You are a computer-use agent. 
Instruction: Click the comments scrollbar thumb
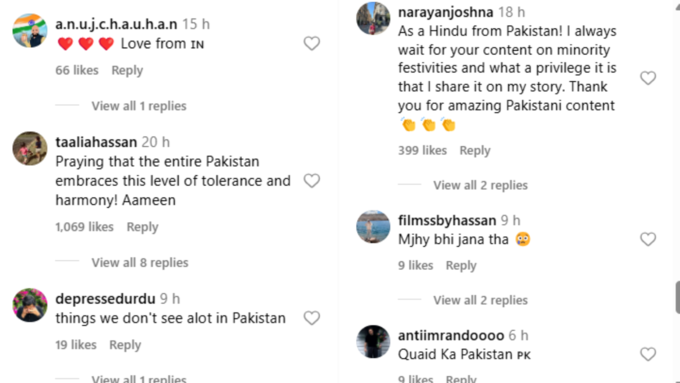point(677,297)
